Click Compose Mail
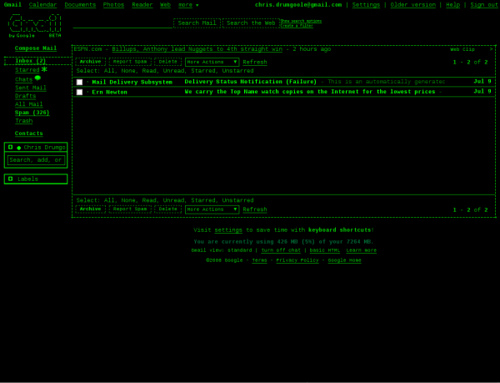 pyautogui.click(x=36, y=48)
